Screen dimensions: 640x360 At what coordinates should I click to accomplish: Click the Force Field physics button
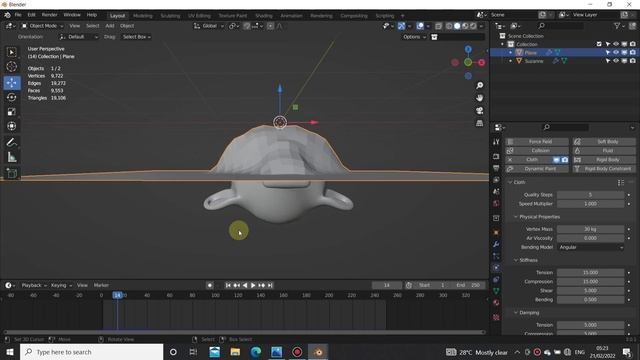tap(537, 142)
